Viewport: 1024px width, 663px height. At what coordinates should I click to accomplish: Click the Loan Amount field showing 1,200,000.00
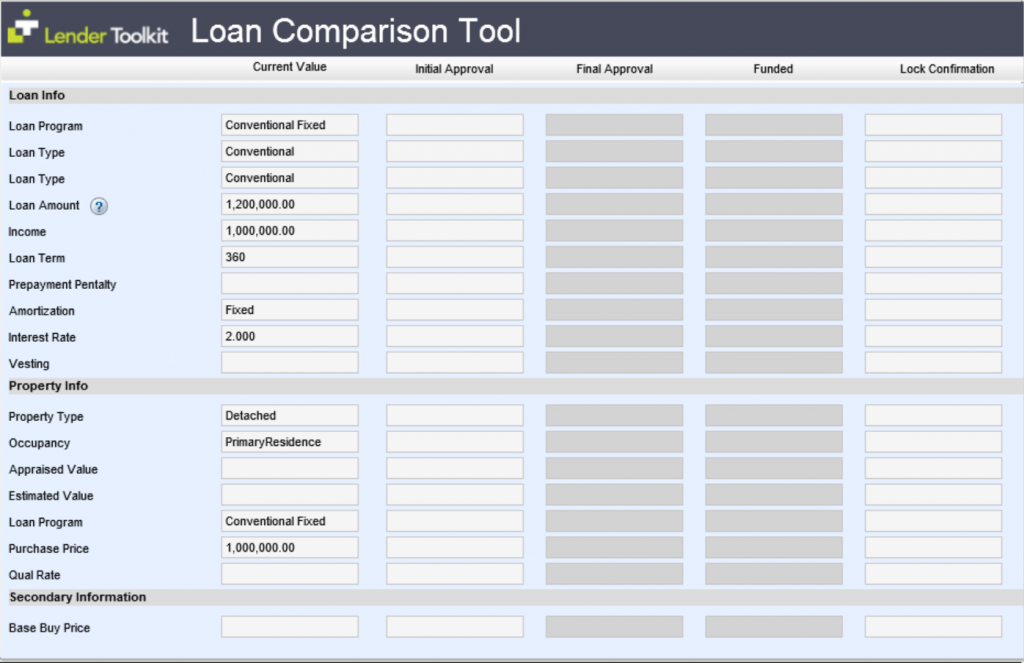pos(289,204)
